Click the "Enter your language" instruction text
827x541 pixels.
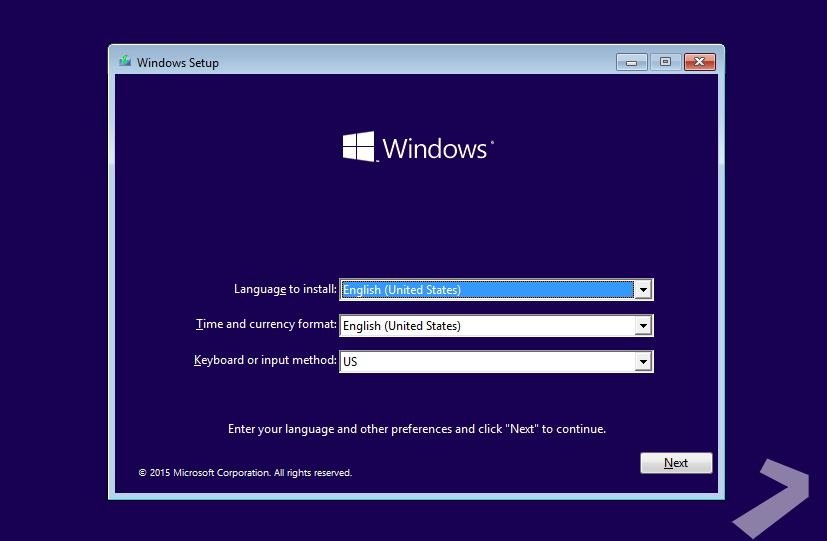tap(417, 429)
